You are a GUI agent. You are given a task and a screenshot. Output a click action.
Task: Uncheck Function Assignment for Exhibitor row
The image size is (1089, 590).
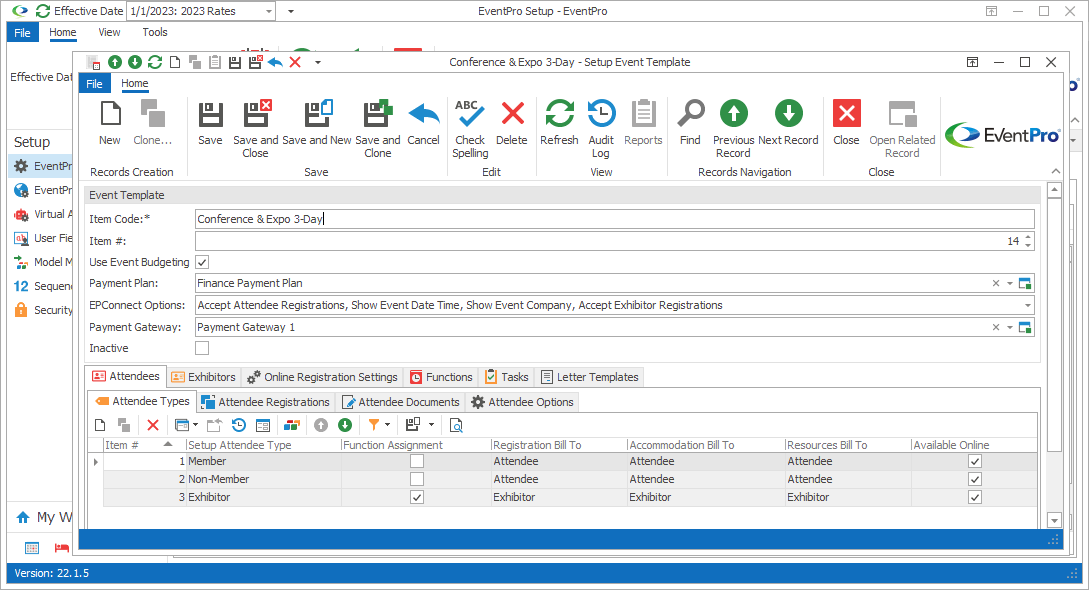417,498
